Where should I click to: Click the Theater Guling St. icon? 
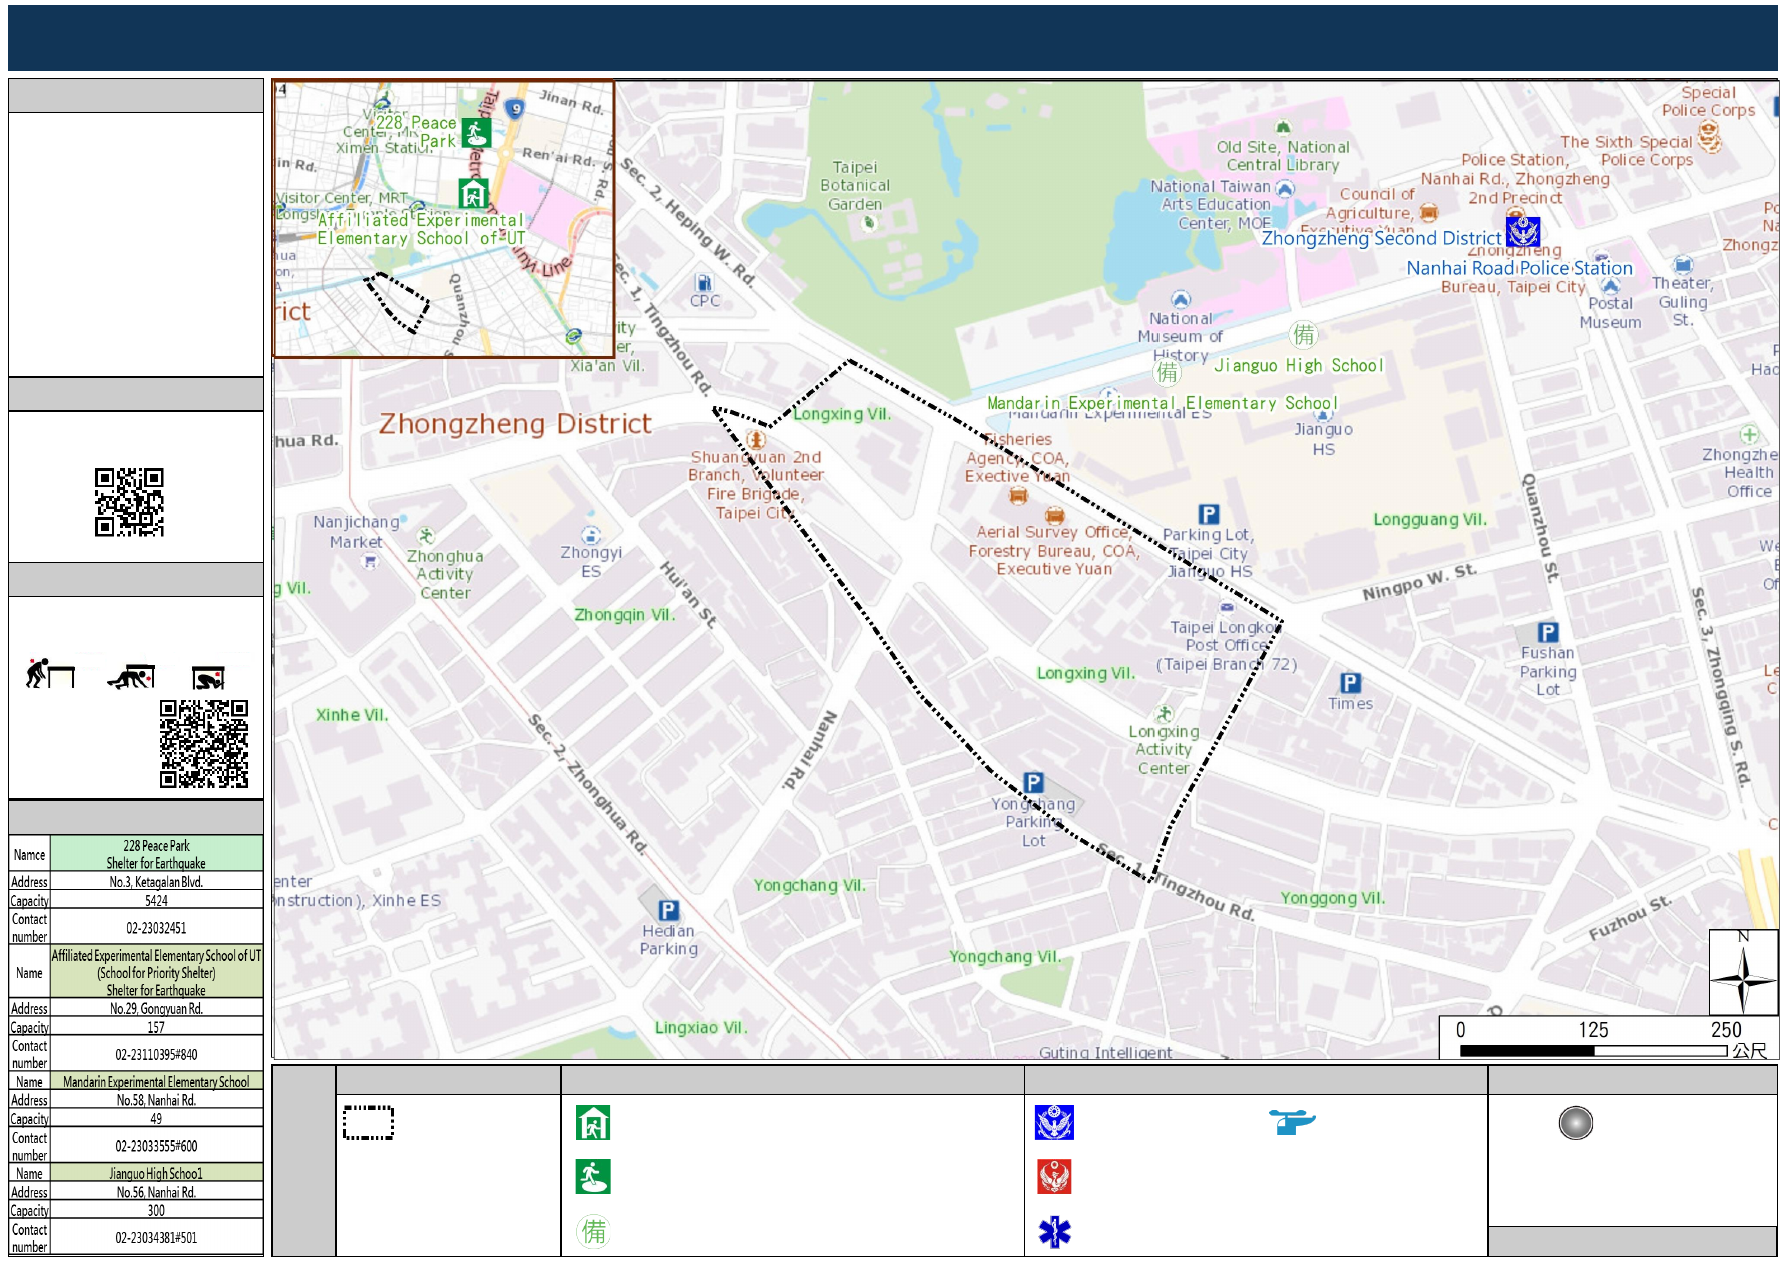(1683, 265)
